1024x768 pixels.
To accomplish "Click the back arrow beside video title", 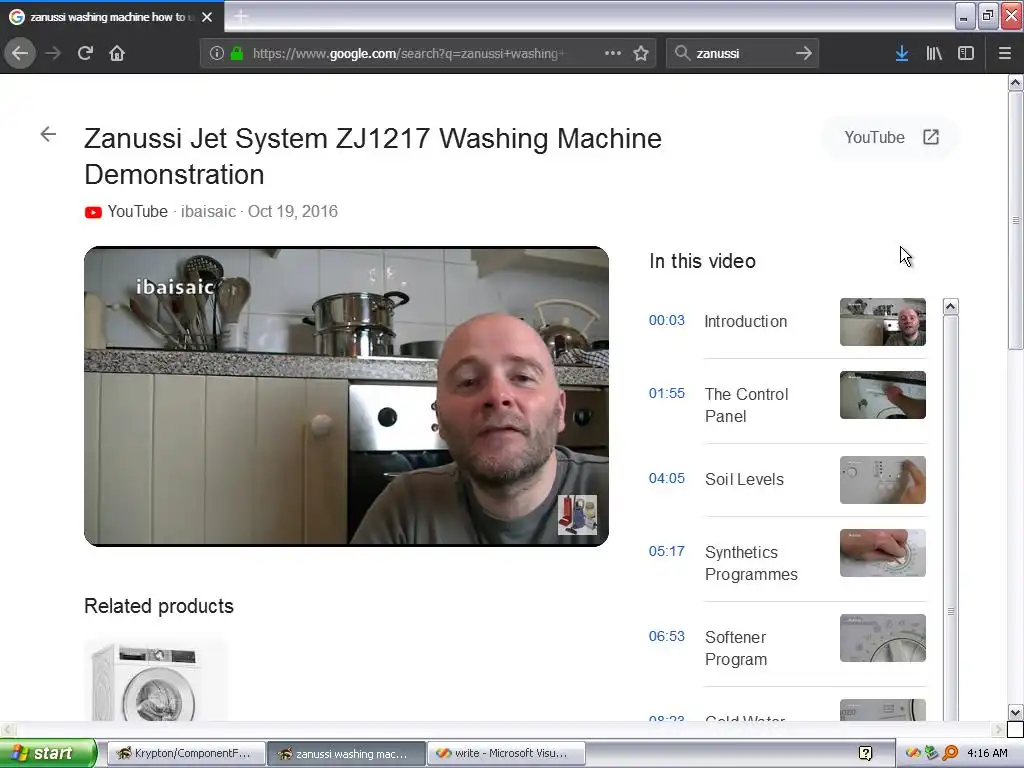I will pyautogui.click(x=48, y=135).
